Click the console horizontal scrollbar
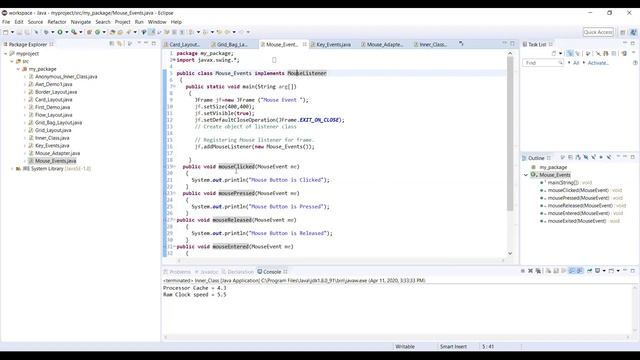This screenshot has width=640, height=360. click(397, 337)
